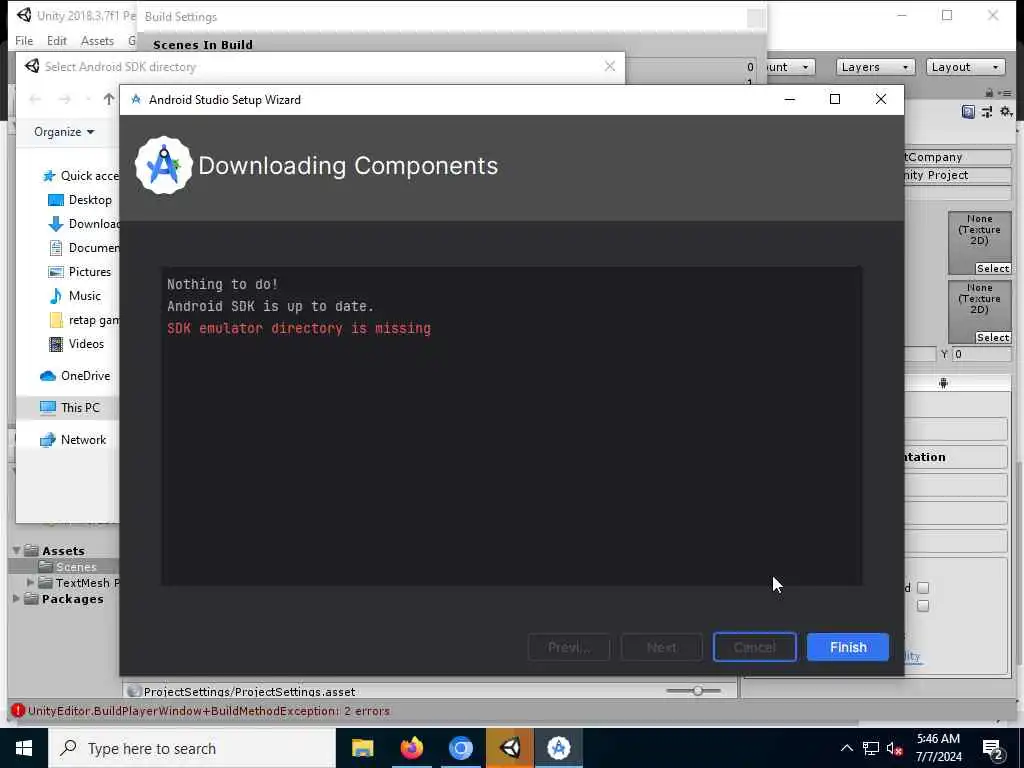
Task: Open the Layout dropdown in Unity
Action: (x=965, y=67)
